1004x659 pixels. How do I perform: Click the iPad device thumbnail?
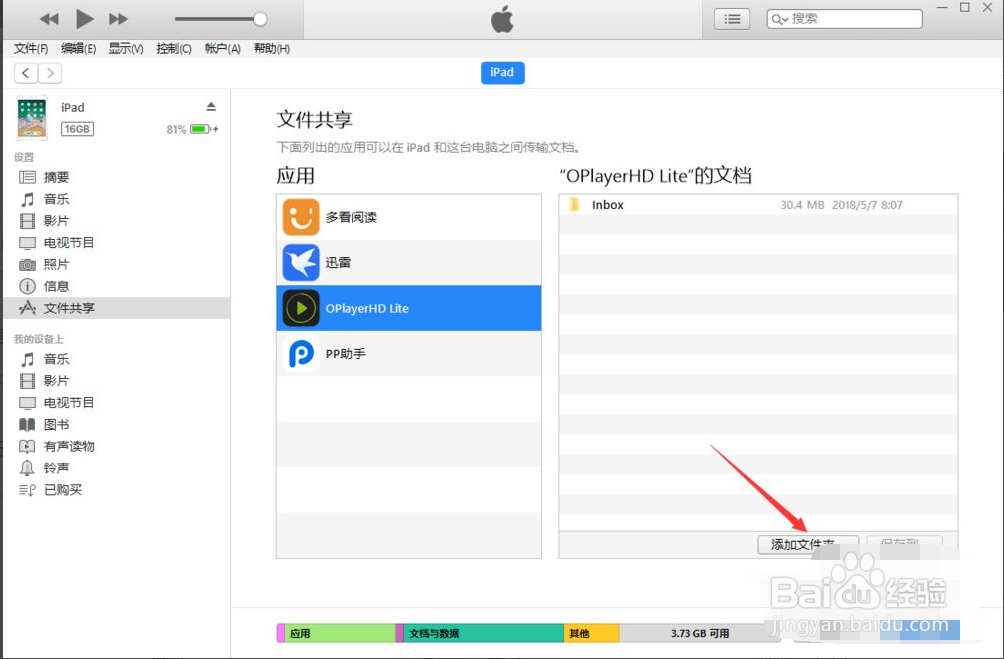click(32, 118)
